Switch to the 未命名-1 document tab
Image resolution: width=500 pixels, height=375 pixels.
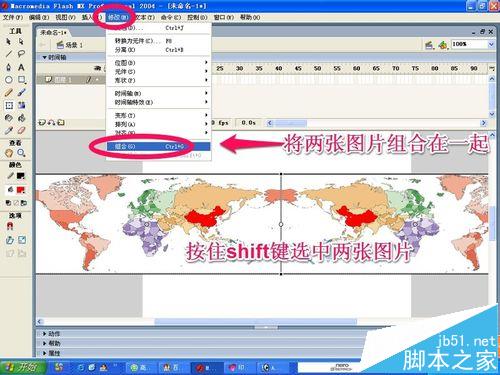pos(53,32)
